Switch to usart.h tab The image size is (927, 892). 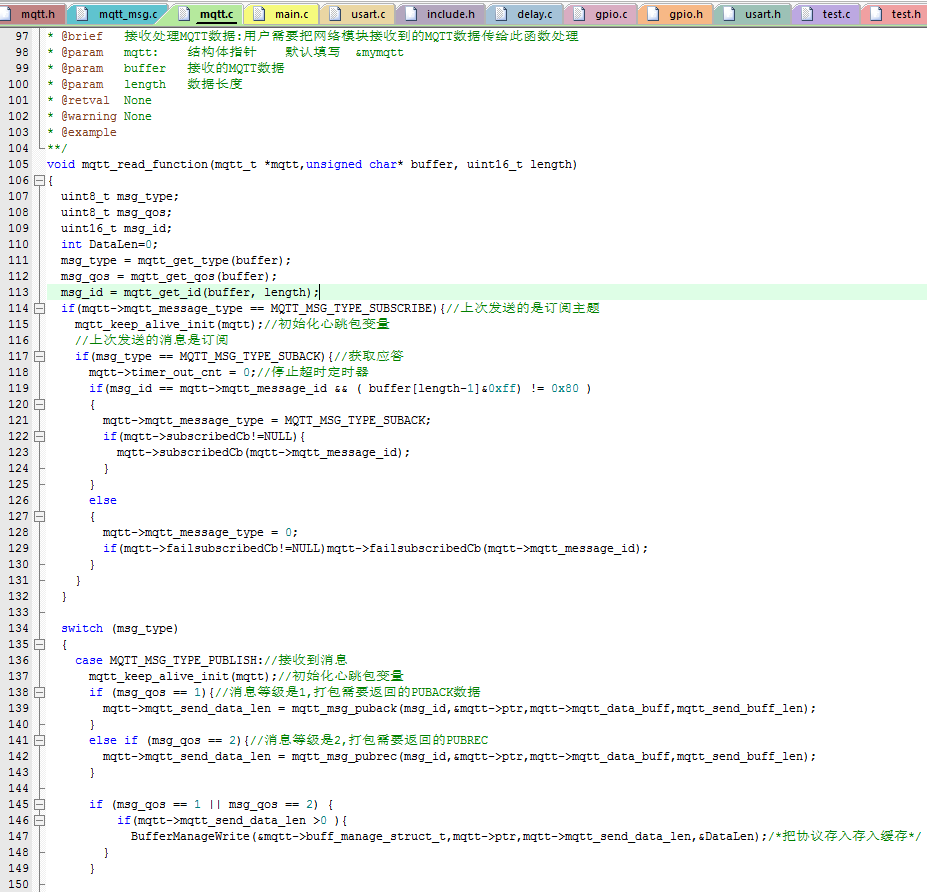click(752, 14)
